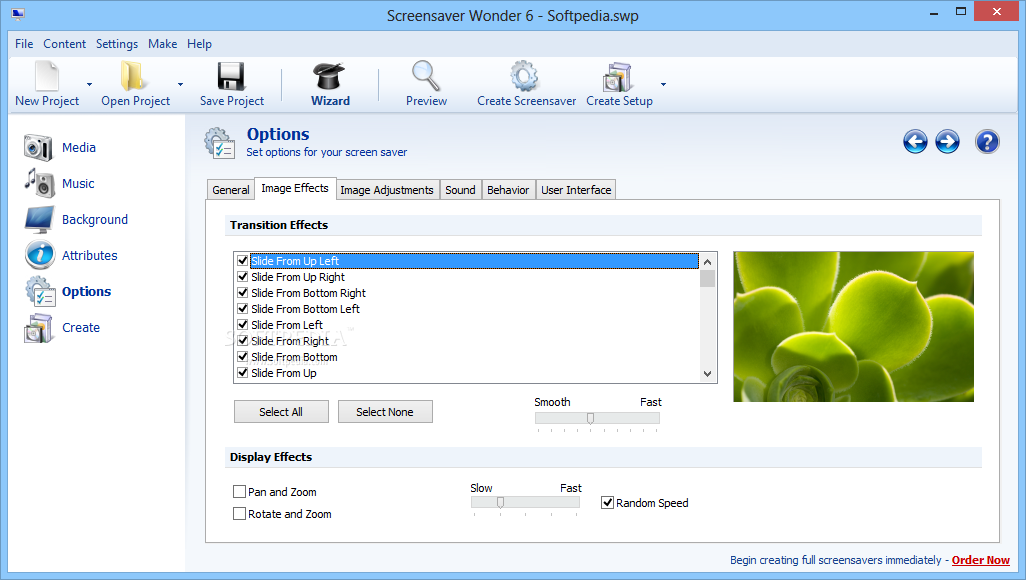Switch to the Behavior tab

pos(508,190)
